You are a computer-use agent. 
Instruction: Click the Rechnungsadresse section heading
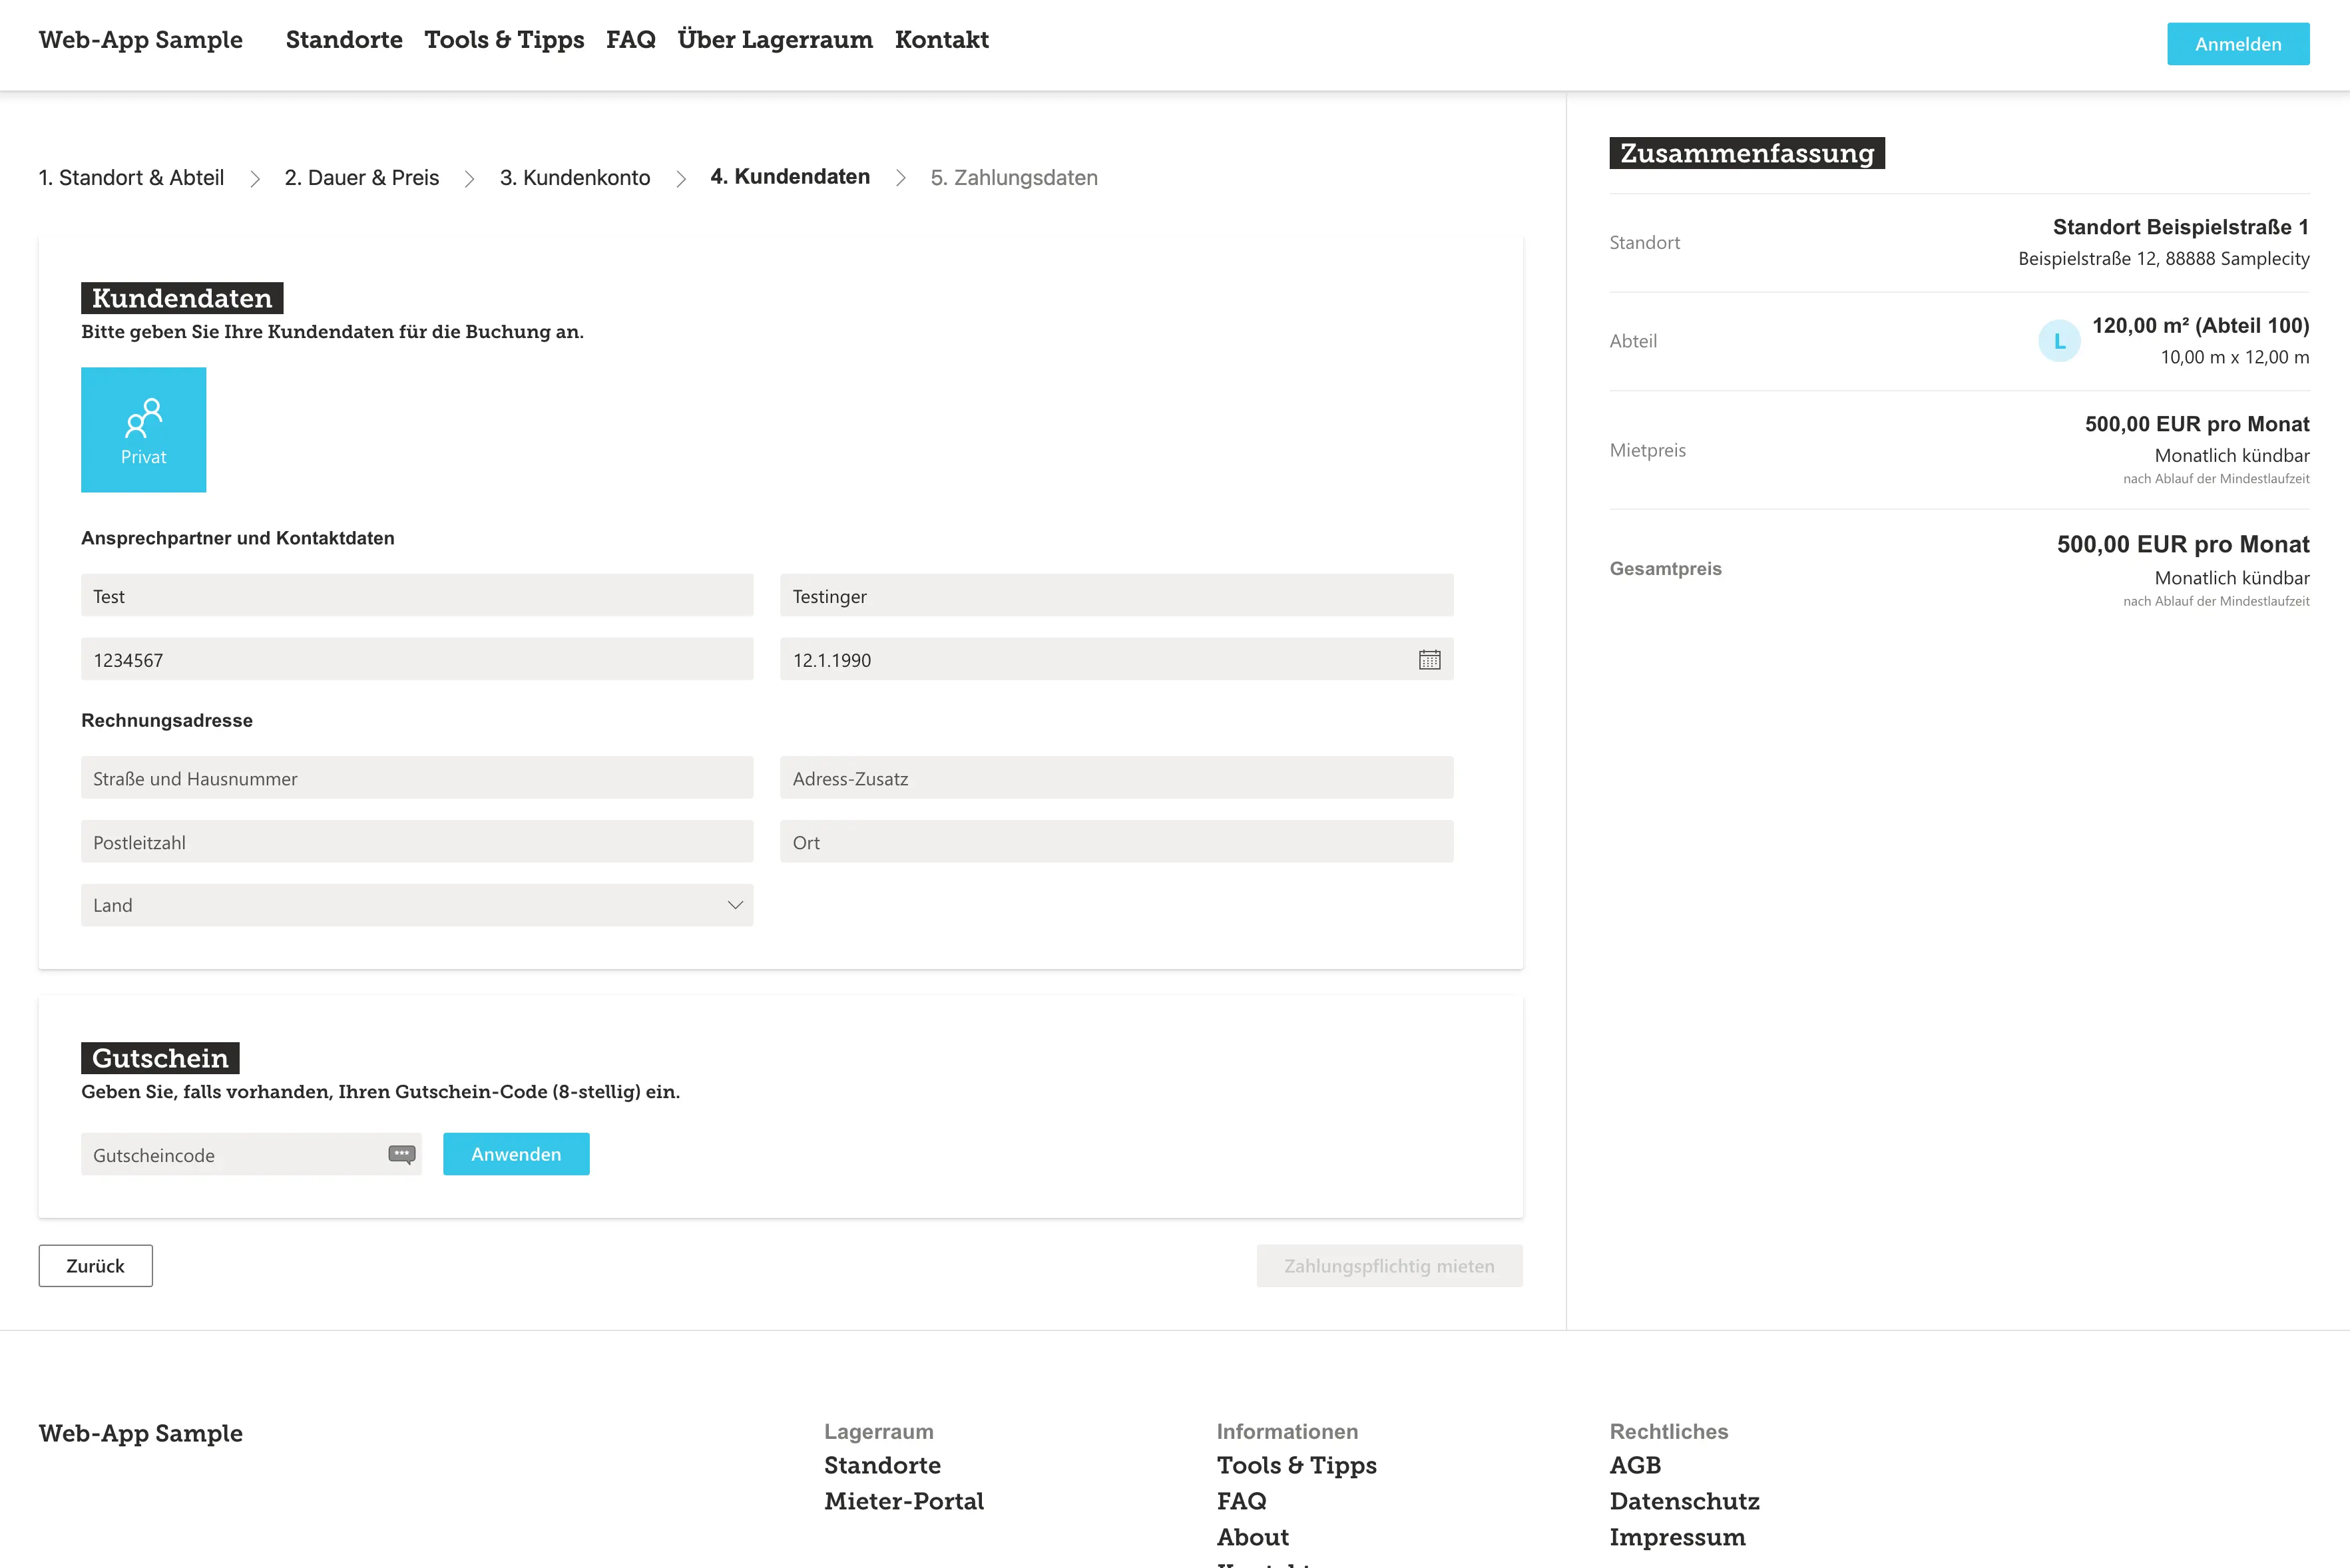(x=167, y=721)
